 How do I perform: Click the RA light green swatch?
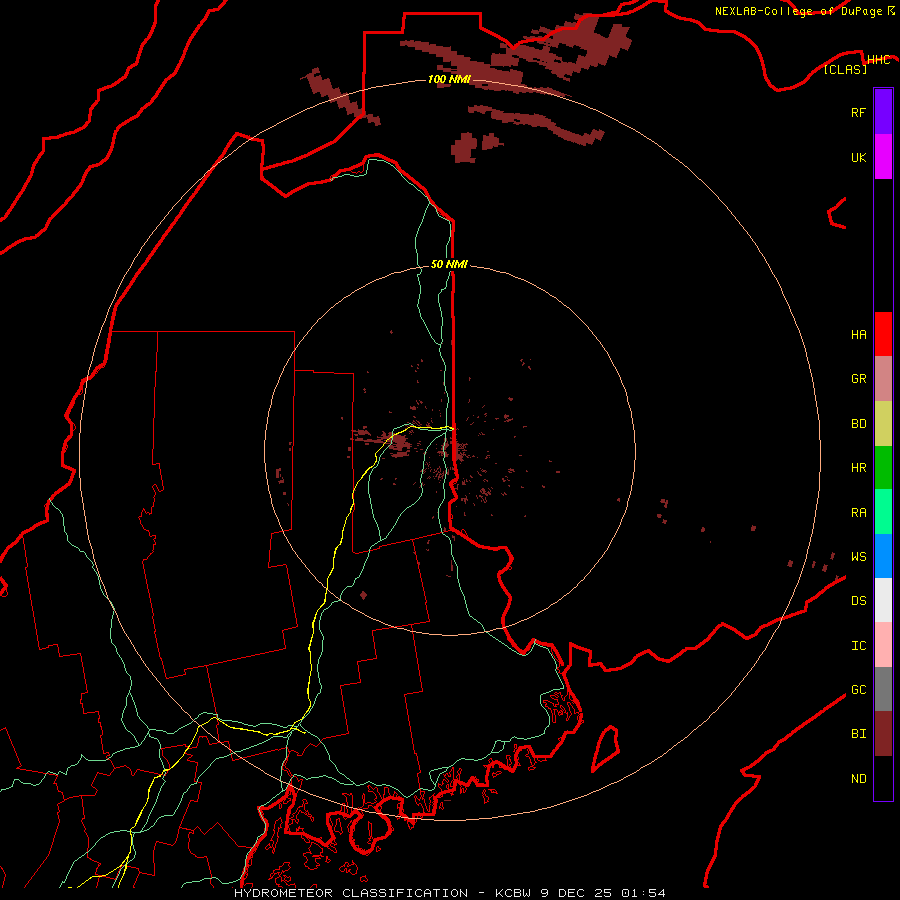click(883, 512)
